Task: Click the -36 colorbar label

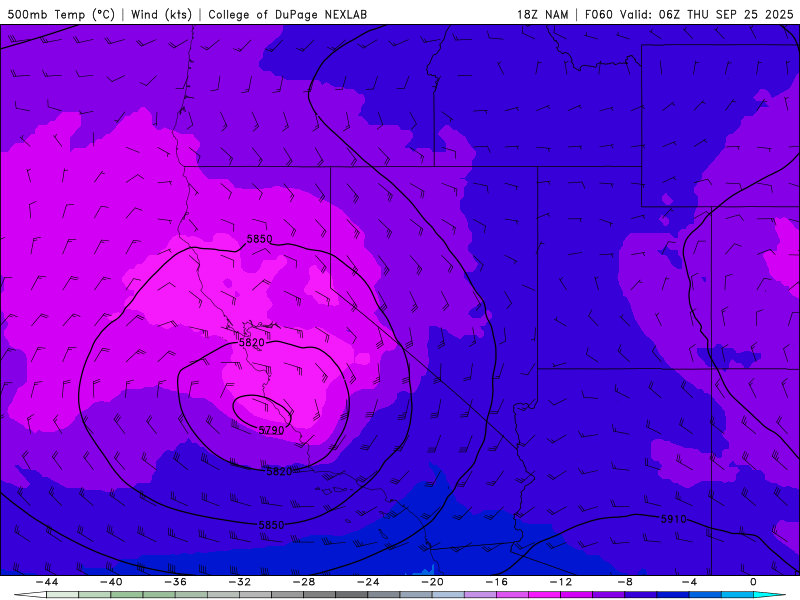Action: (x=175, y=582)
